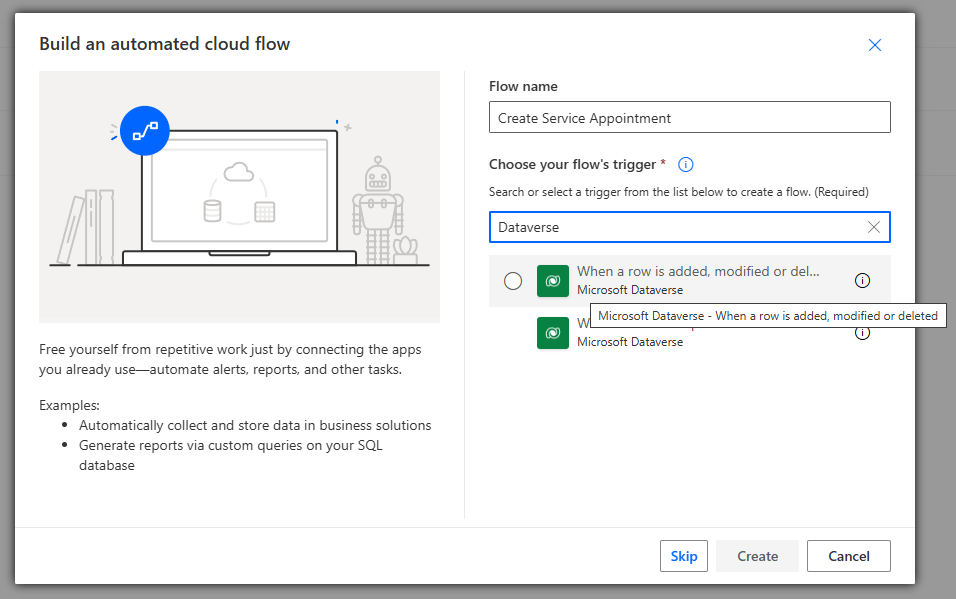The width and height of the screenshot is (956, 599).
Task: Click 'Microsoft Dataverse' label of second trigger
Action: (630, 342)
